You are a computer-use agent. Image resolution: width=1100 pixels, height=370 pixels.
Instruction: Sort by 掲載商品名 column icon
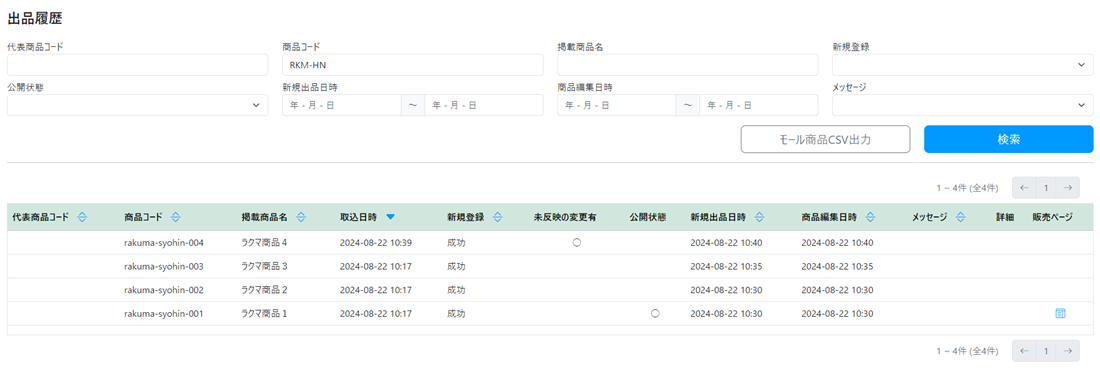(x=301, y=218)
